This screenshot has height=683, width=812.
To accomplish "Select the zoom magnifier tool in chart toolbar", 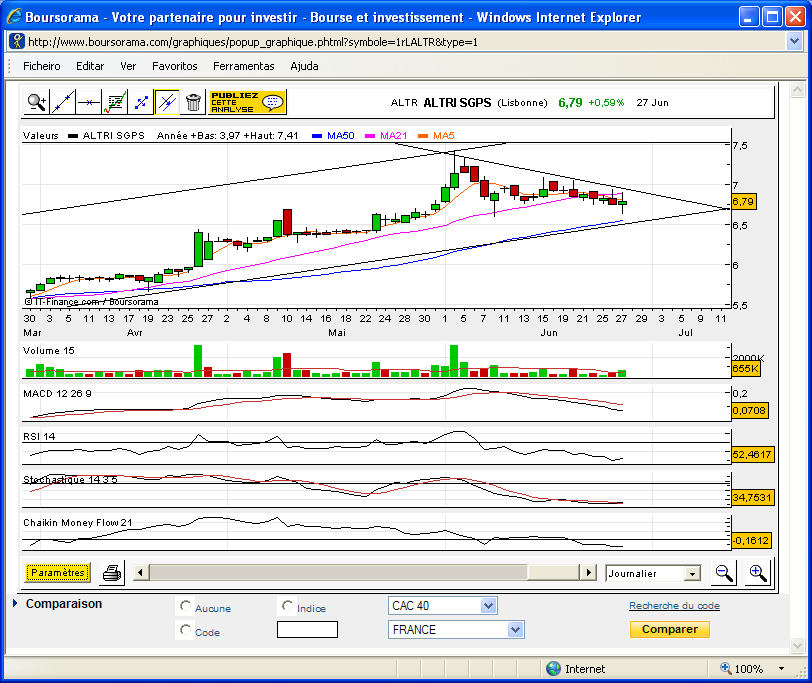I will point(37,102).
